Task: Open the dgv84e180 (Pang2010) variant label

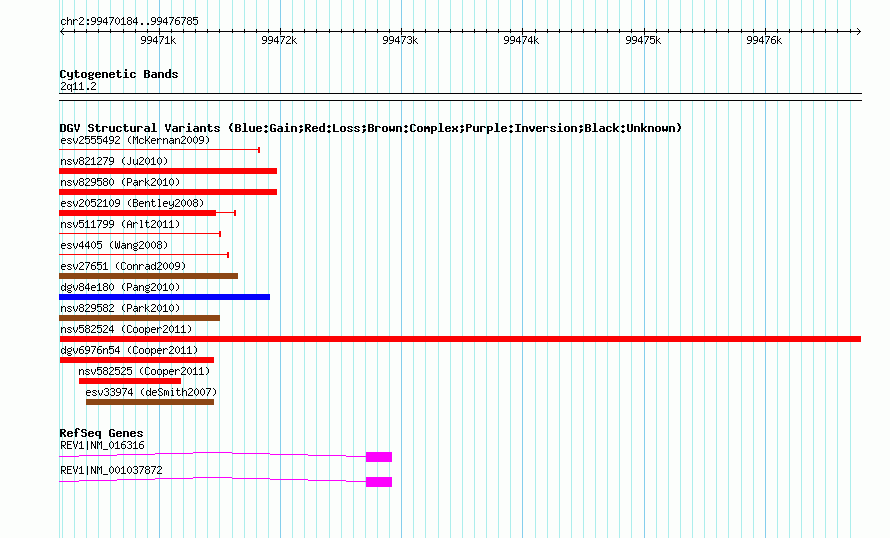Action: coord(120,287)
